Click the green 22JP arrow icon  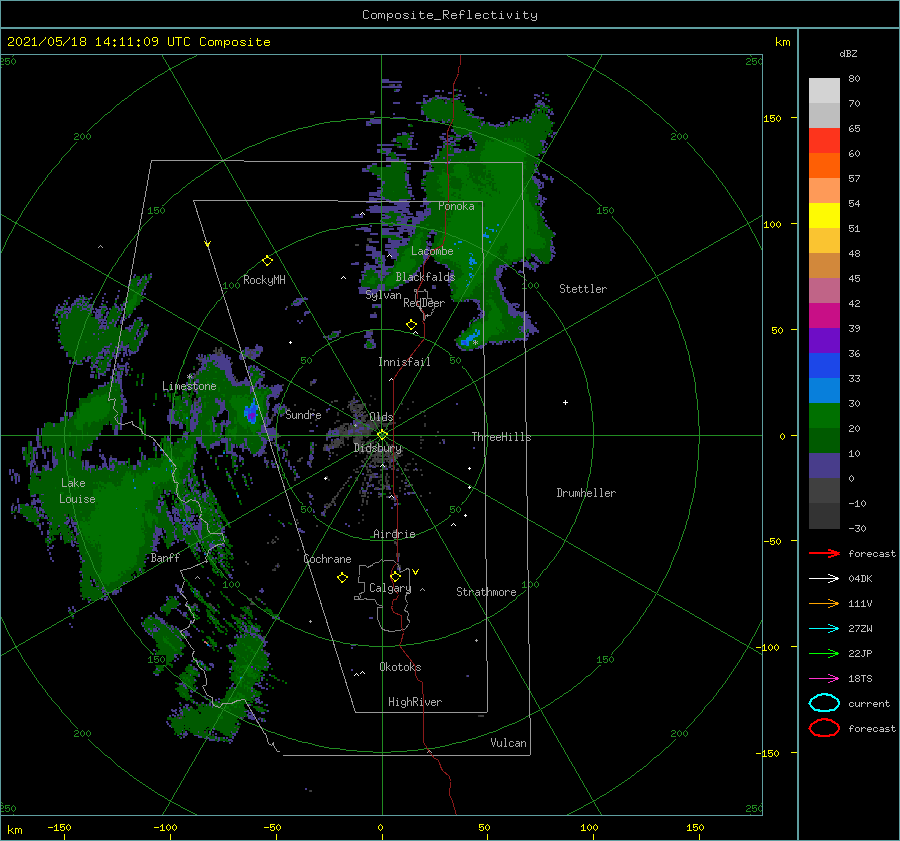point(824,653)
